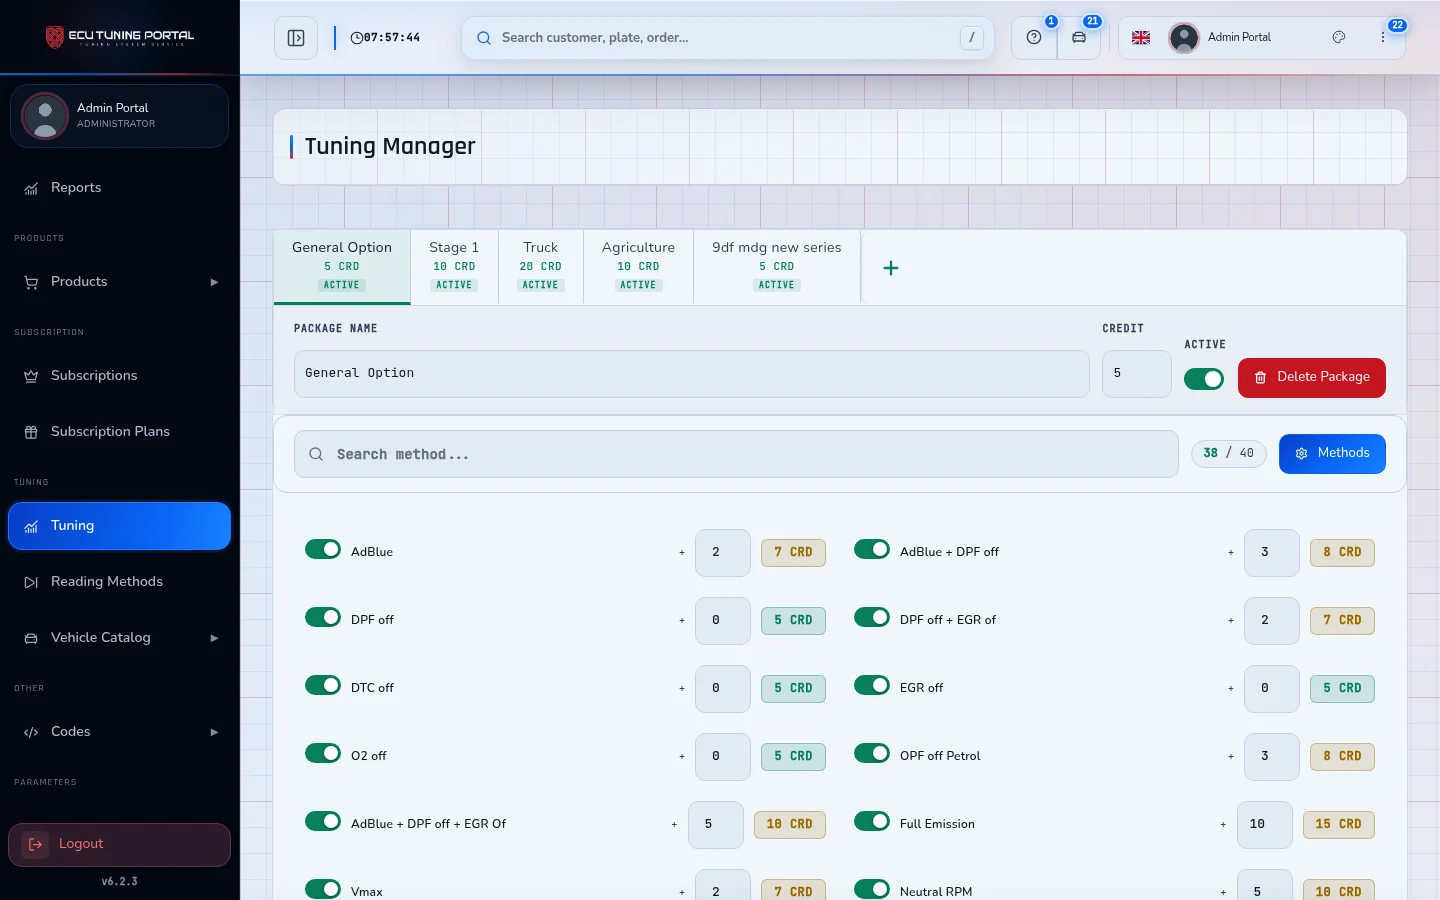Disable the DPF off + EGR of toggle
Image resolution: width=1440 pixels, height=900 pixels.
[872, 617]
